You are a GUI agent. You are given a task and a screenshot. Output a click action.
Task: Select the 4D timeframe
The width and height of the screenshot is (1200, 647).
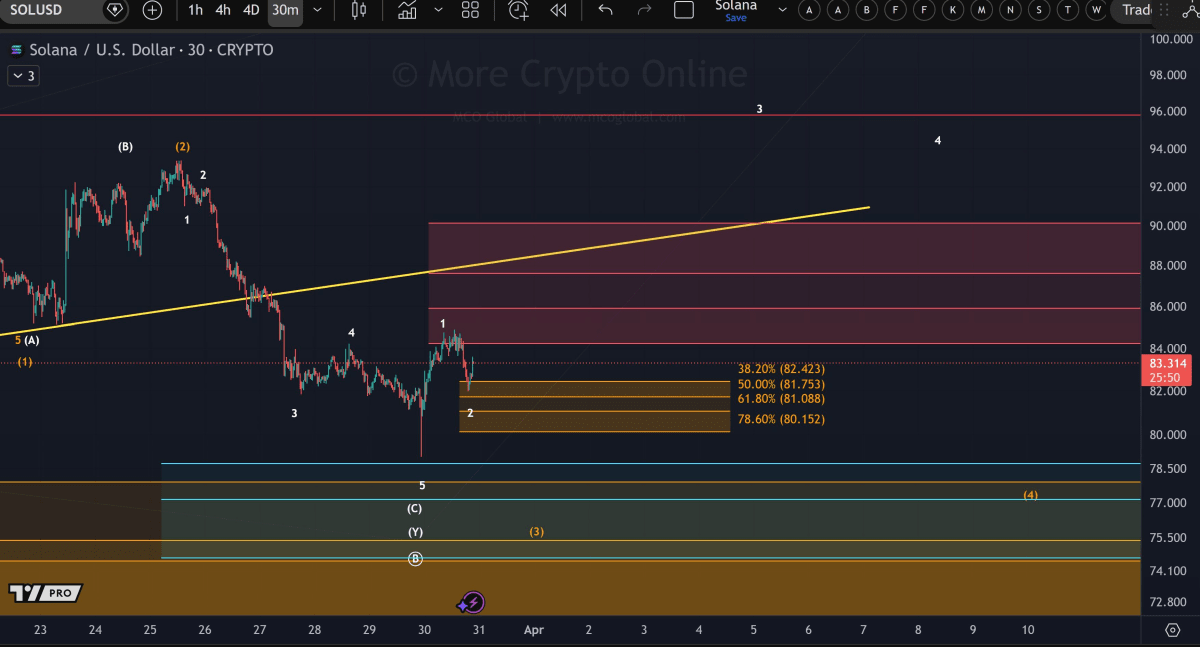click(252, 10)
